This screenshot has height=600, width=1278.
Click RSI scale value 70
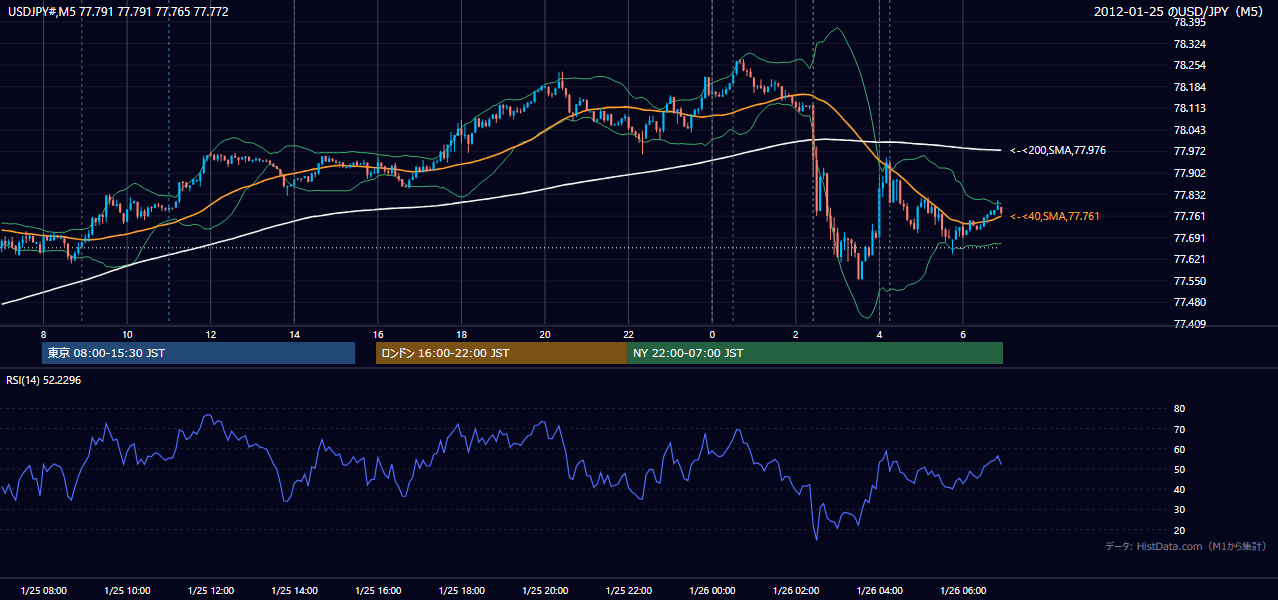(1179, 429)
